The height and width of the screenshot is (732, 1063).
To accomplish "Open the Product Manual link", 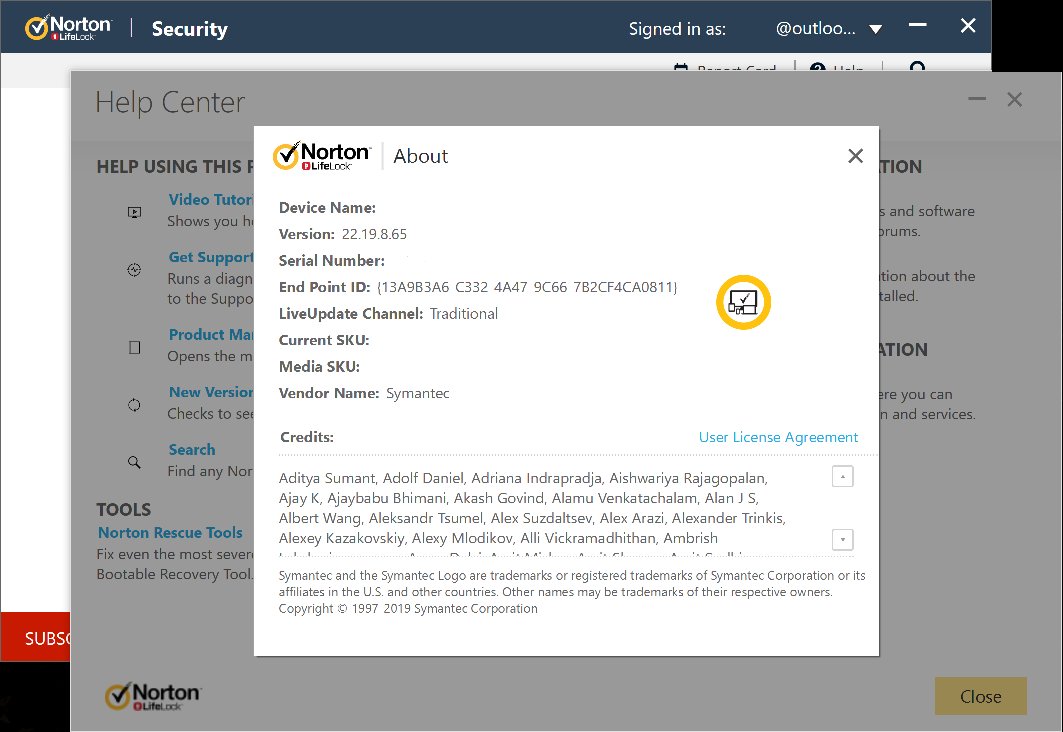I will pos(211,334).
